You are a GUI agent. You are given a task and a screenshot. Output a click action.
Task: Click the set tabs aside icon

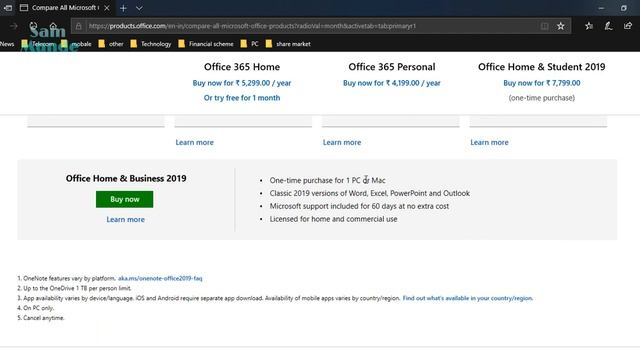[7, 8]
